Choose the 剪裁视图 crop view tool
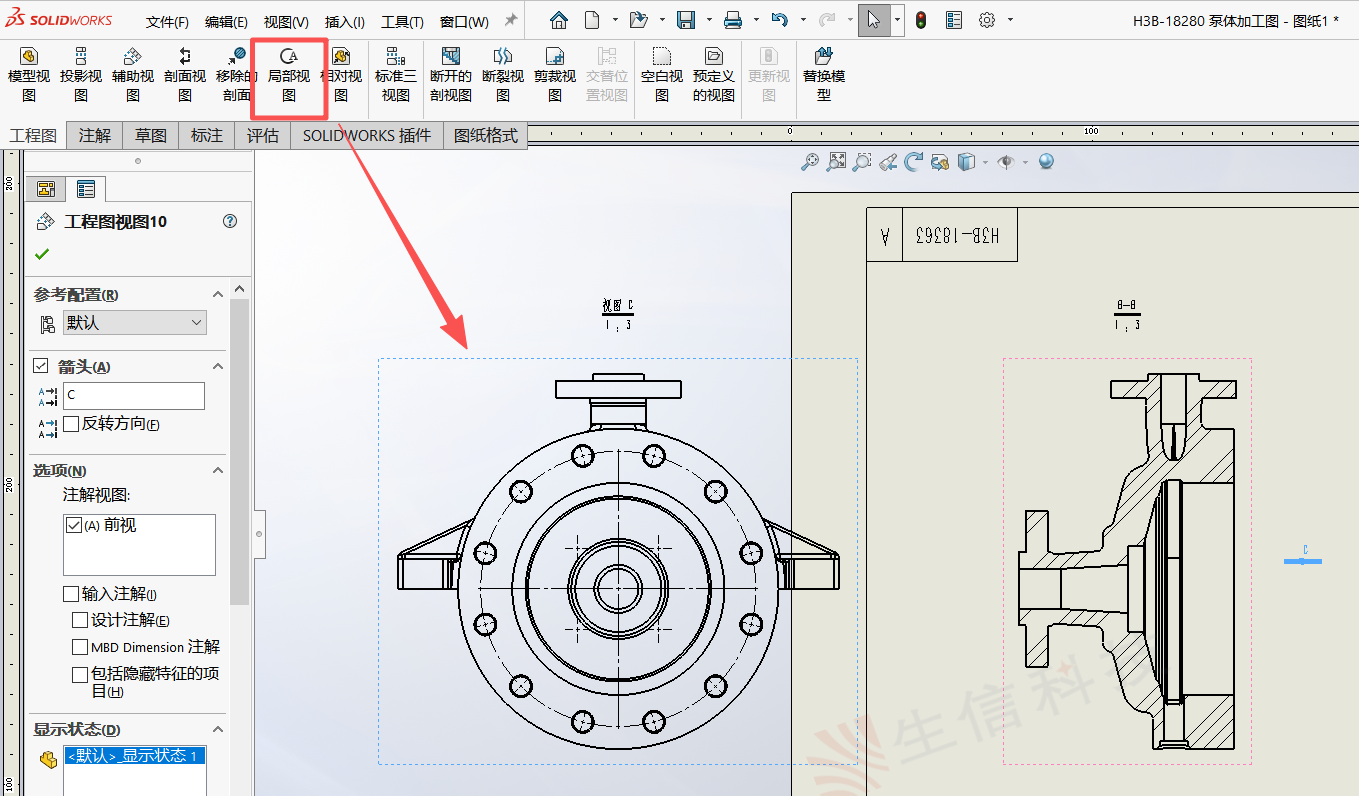Viewport: 1359px width, 796px height. [x=555, y=75]
